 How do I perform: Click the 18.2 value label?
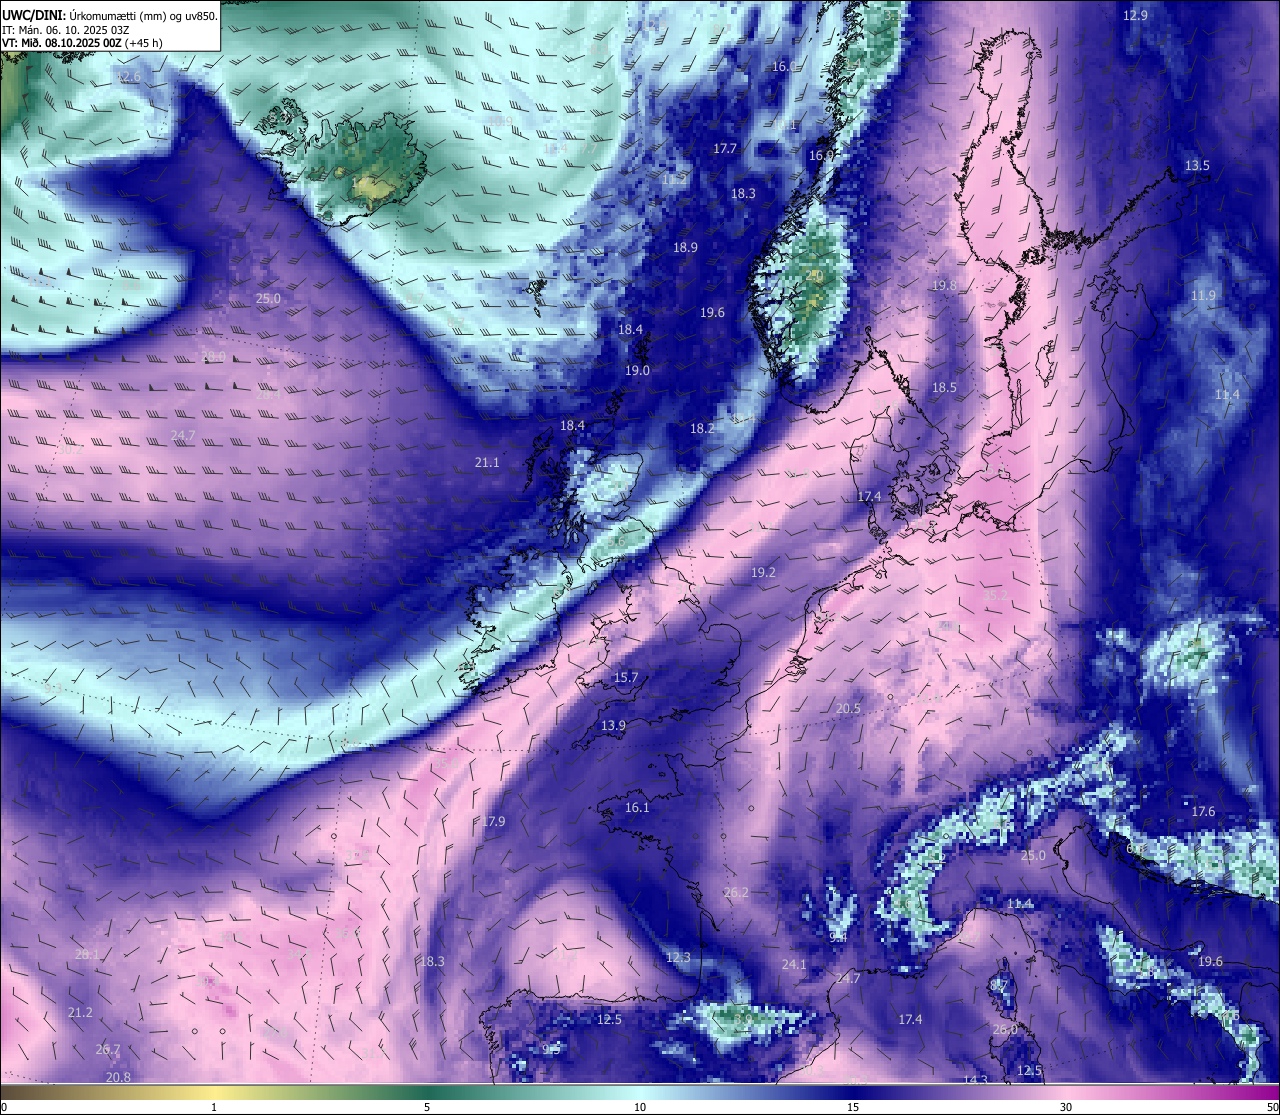[x=702, y=428]
